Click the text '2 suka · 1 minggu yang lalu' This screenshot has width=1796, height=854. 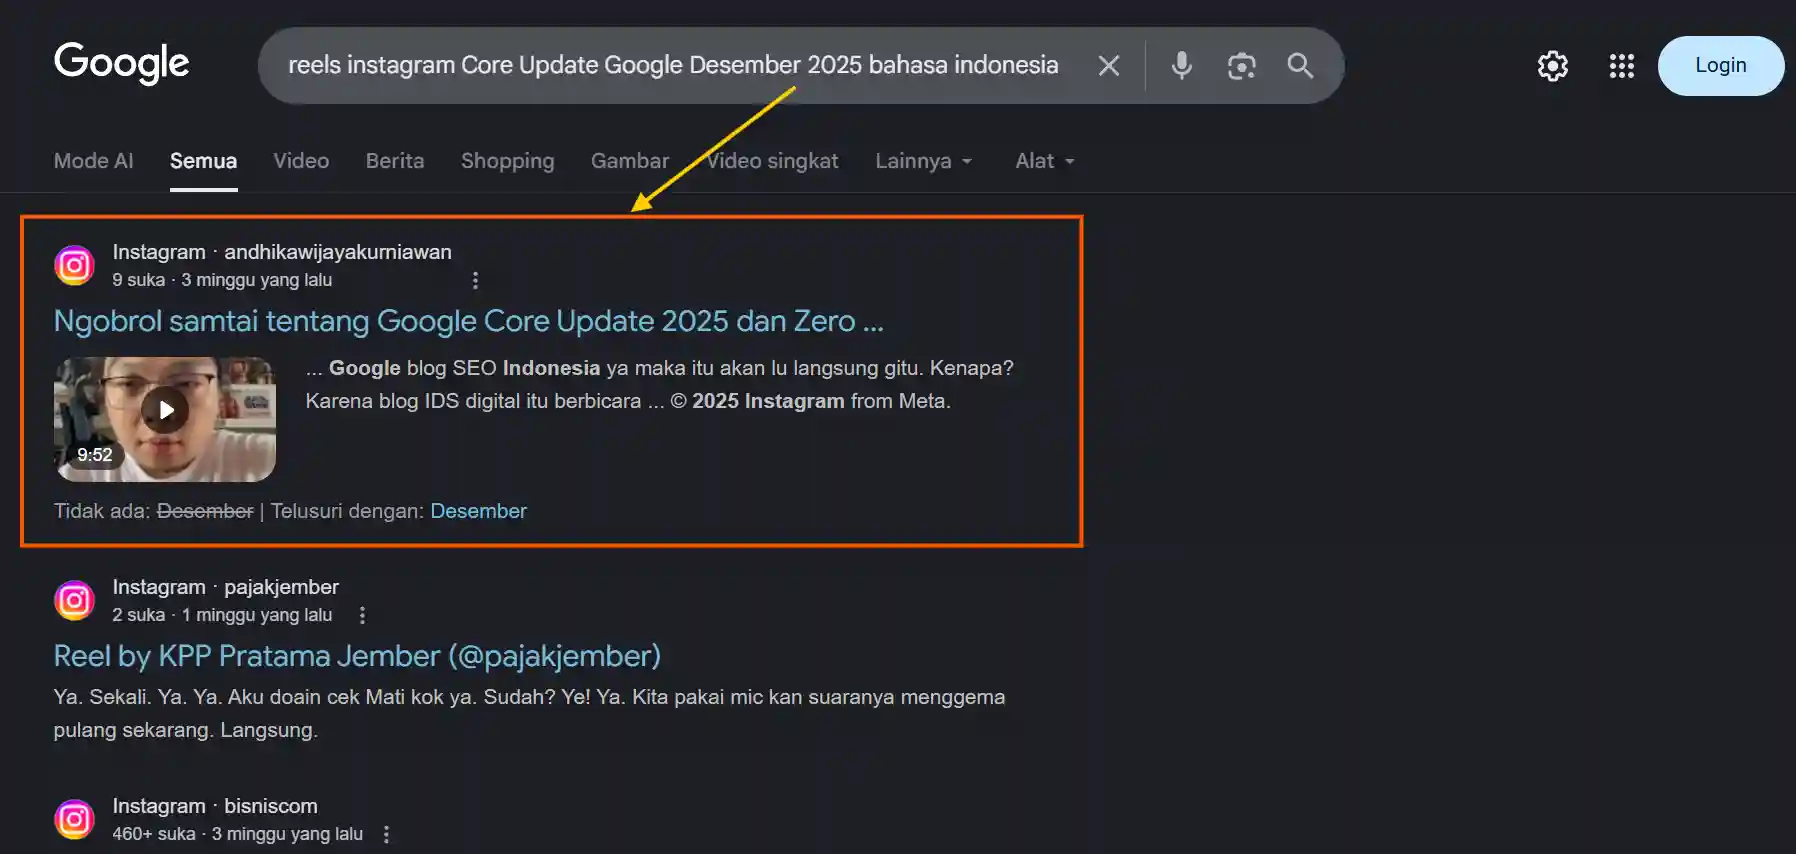tap(222, 615)
